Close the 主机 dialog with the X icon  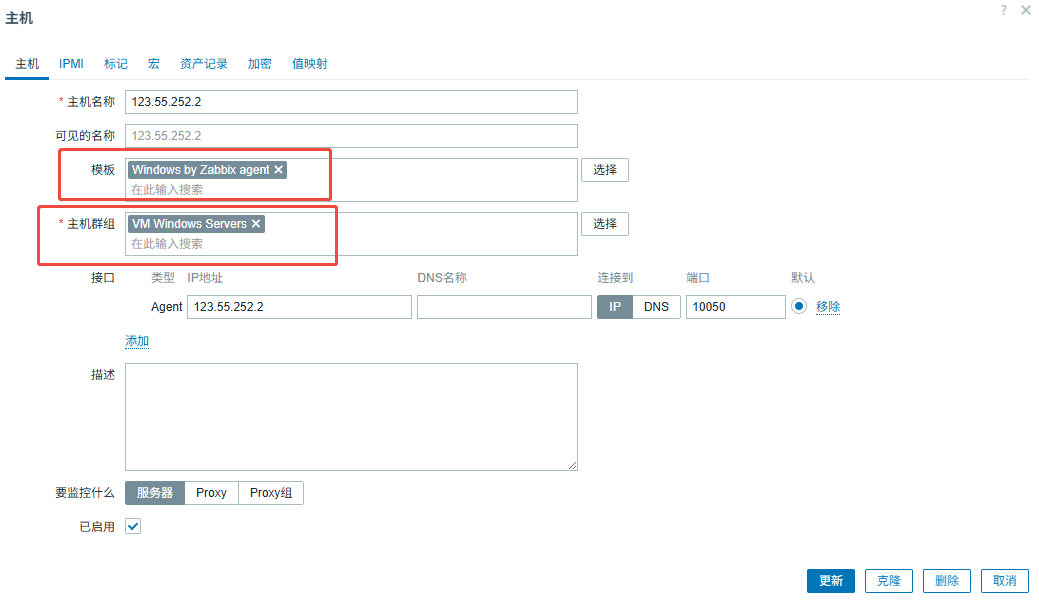coord(1025,10)
